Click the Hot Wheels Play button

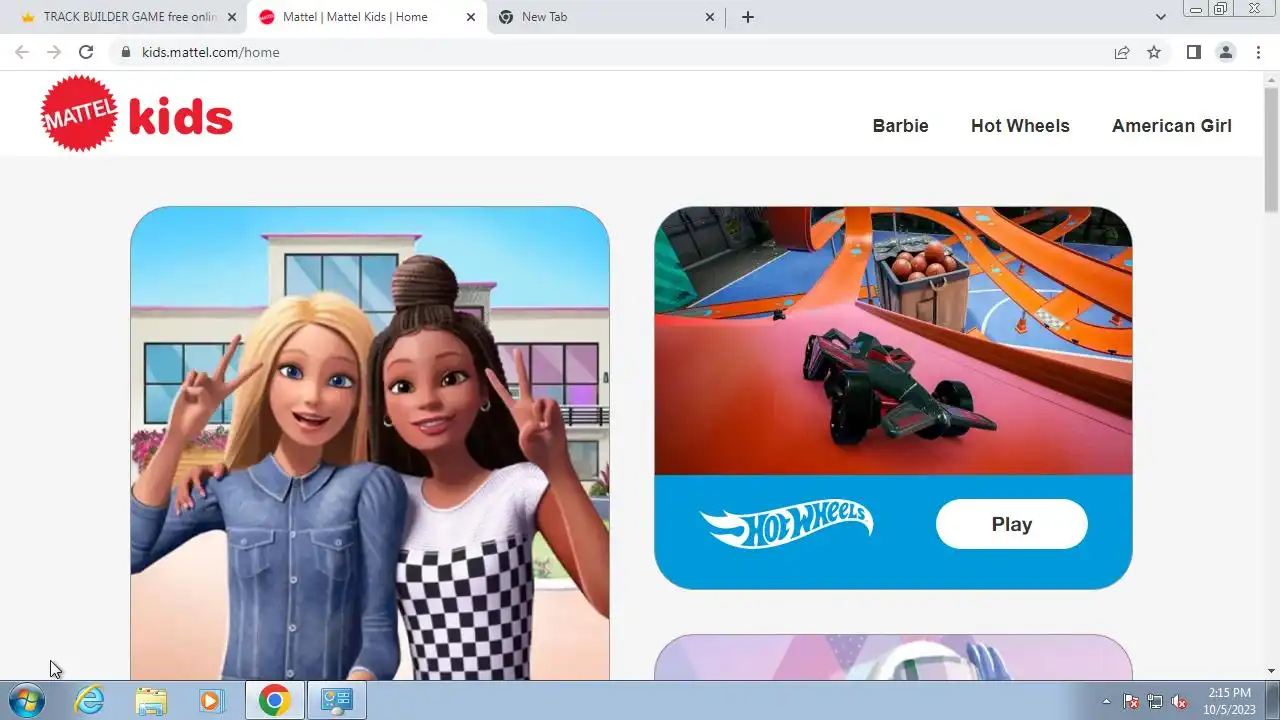click(1011, 524)
